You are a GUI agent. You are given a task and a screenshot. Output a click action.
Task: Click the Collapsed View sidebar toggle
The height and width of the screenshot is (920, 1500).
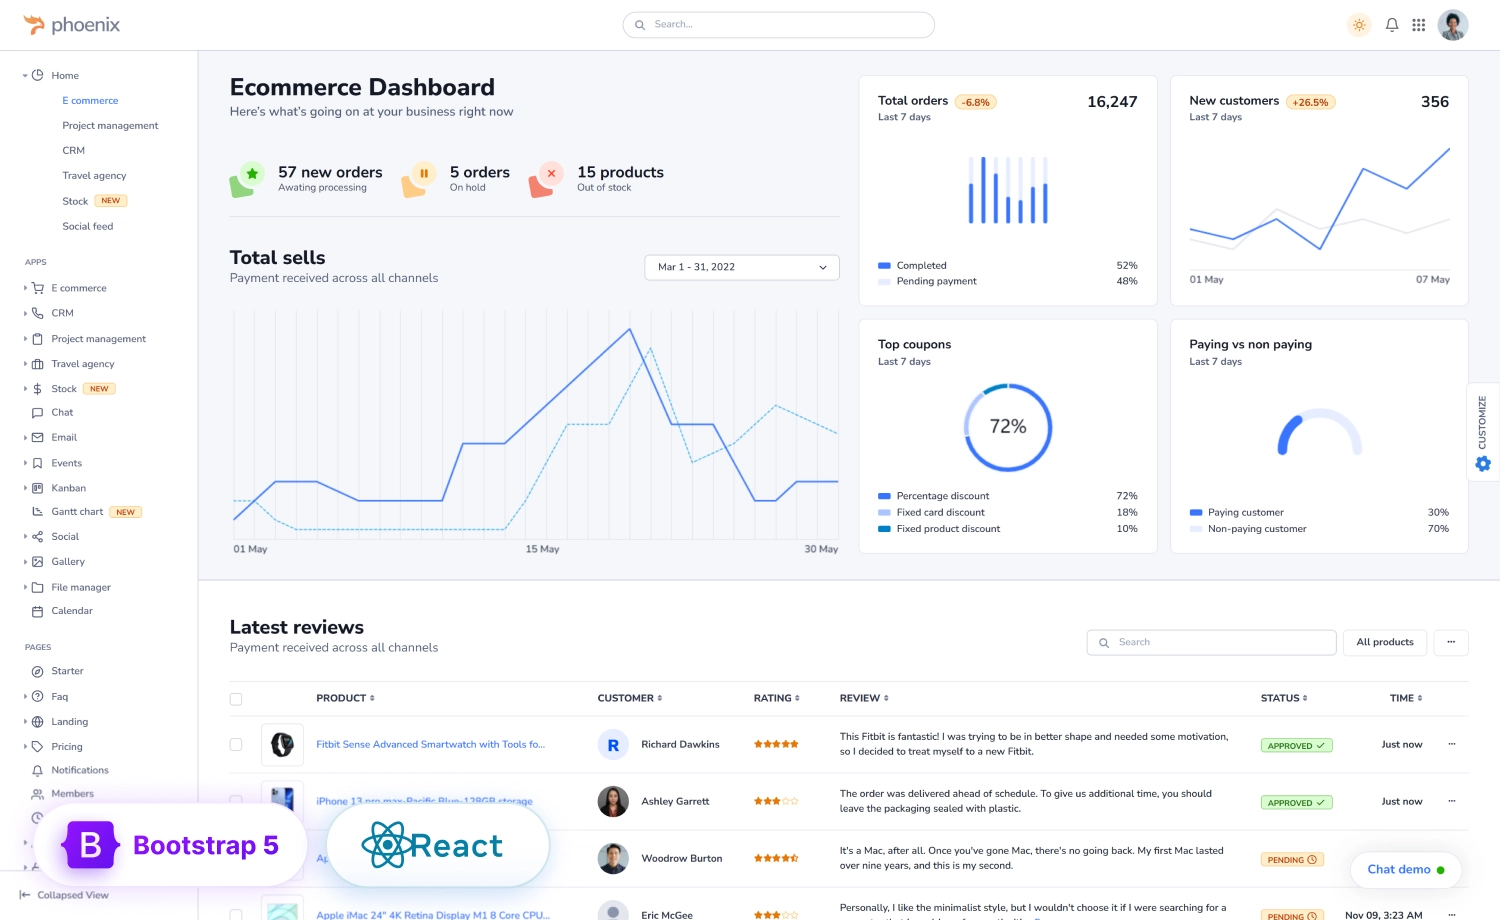[x=65, y=895]
